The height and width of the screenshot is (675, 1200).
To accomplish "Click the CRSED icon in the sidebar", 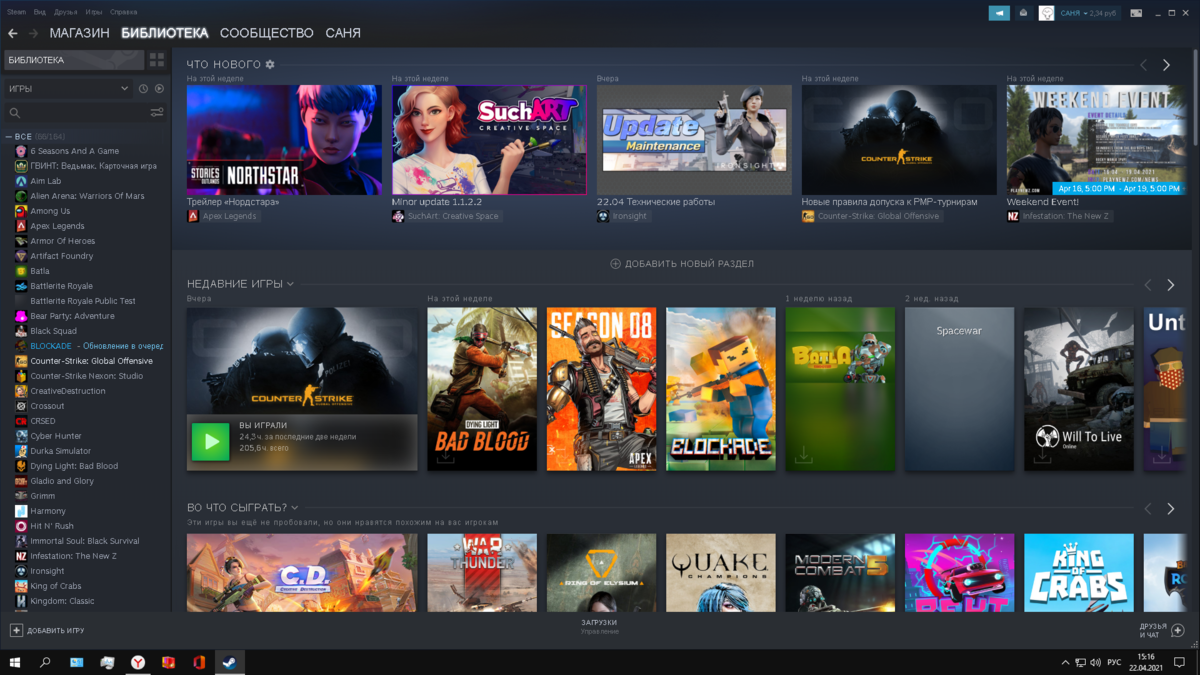I will [21, 421].
